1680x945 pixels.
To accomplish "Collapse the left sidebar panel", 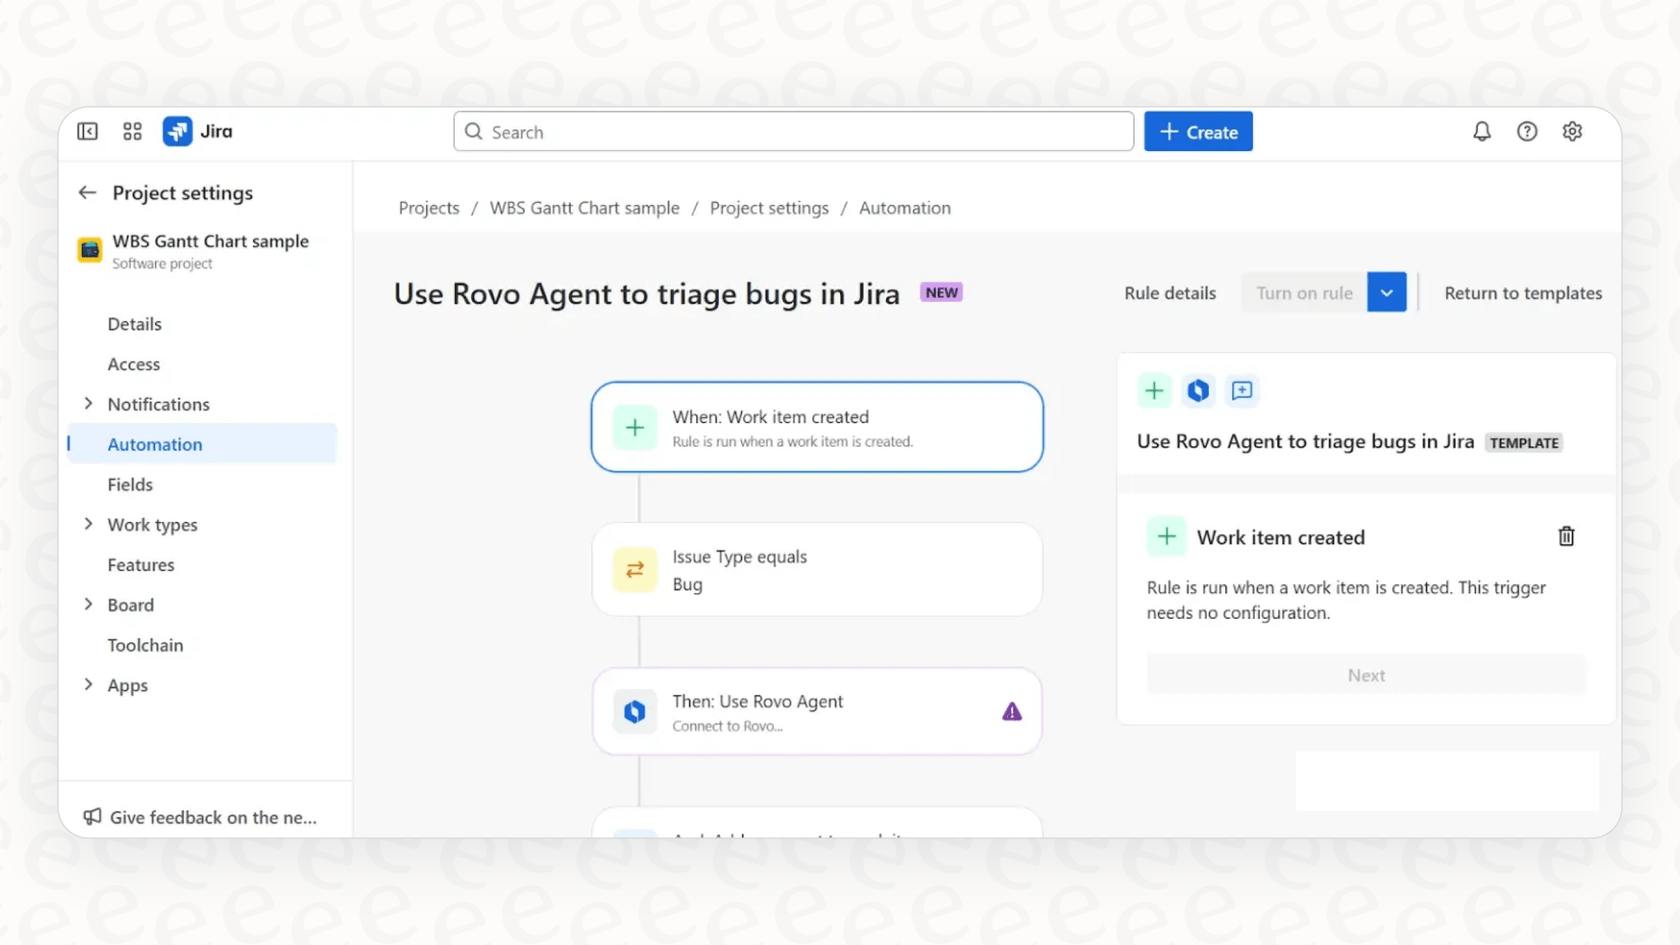I will [87, 131].
